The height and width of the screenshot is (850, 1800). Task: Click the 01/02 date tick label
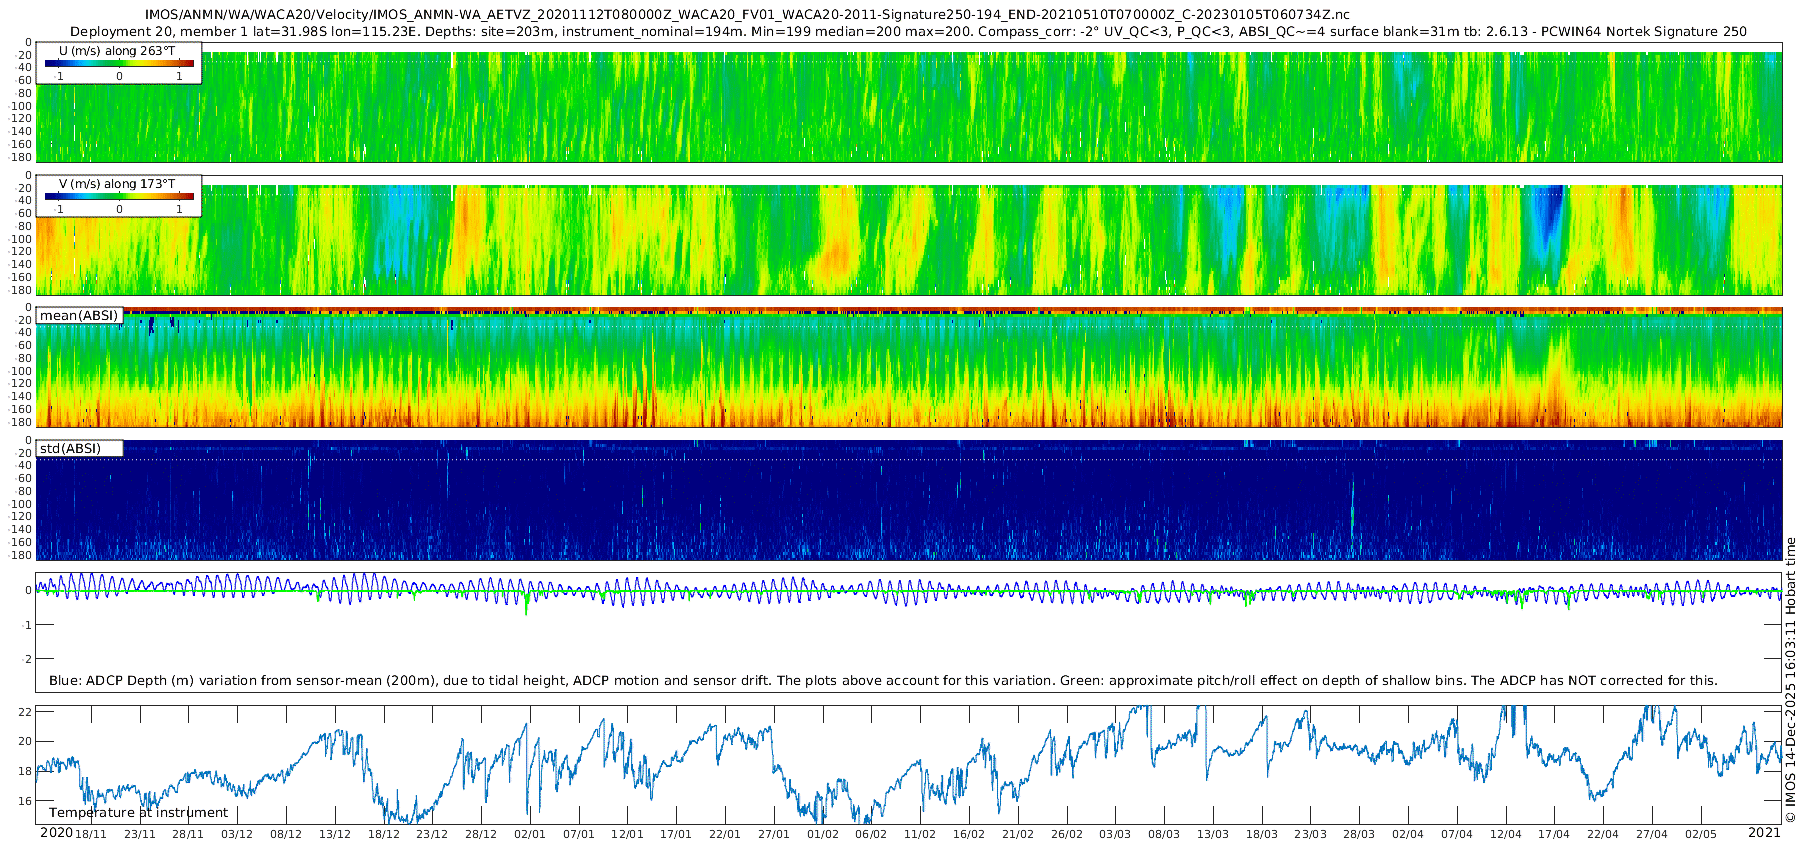[x=822, y=834]
